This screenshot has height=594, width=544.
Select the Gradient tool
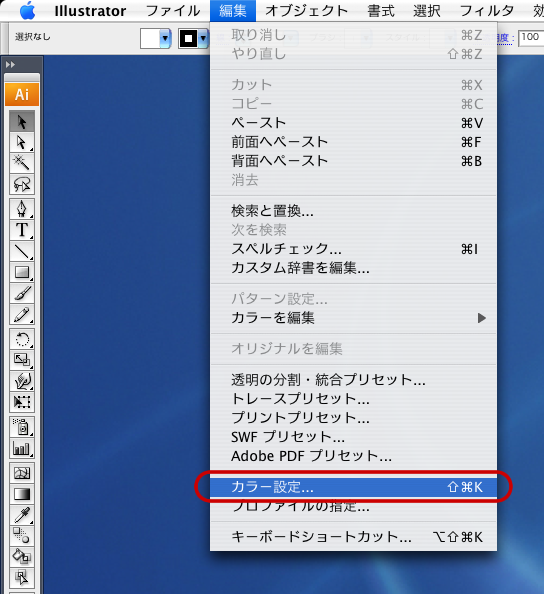pyautogui.click(x=22, y=494)
